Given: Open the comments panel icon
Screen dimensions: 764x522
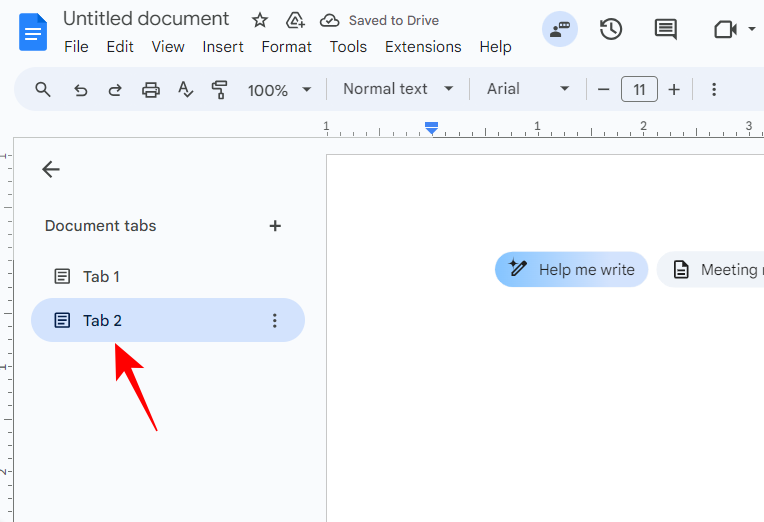Looking at the screenshot, I should coord(665,29).
